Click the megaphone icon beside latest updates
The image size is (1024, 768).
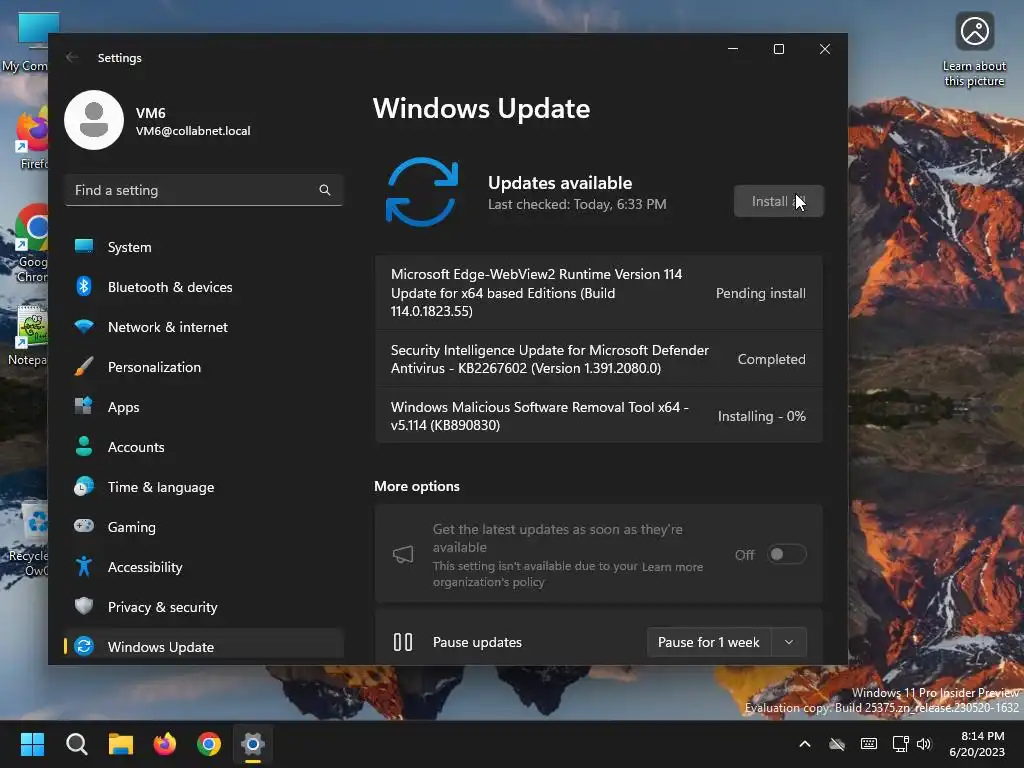point(403,554)
